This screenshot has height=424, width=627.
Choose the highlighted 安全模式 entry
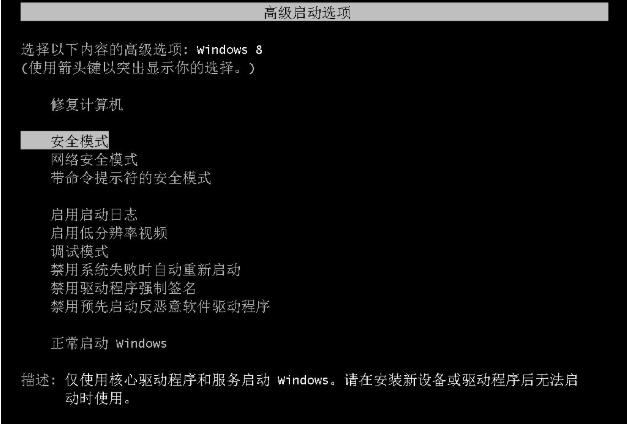(x=65, y=141)
